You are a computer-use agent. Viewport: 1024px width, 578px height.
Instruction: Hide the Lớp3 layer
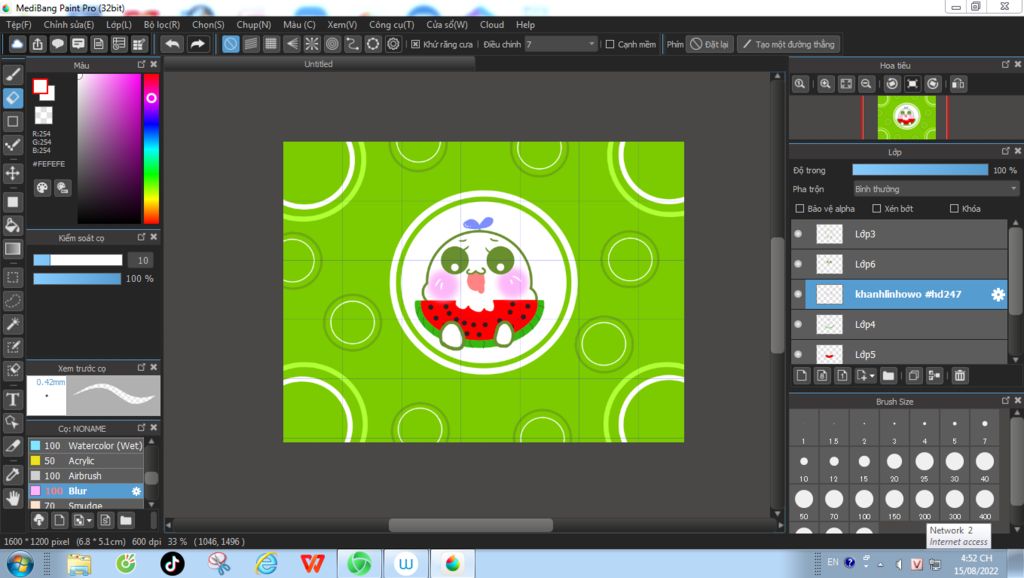click(x=798, y=234)
